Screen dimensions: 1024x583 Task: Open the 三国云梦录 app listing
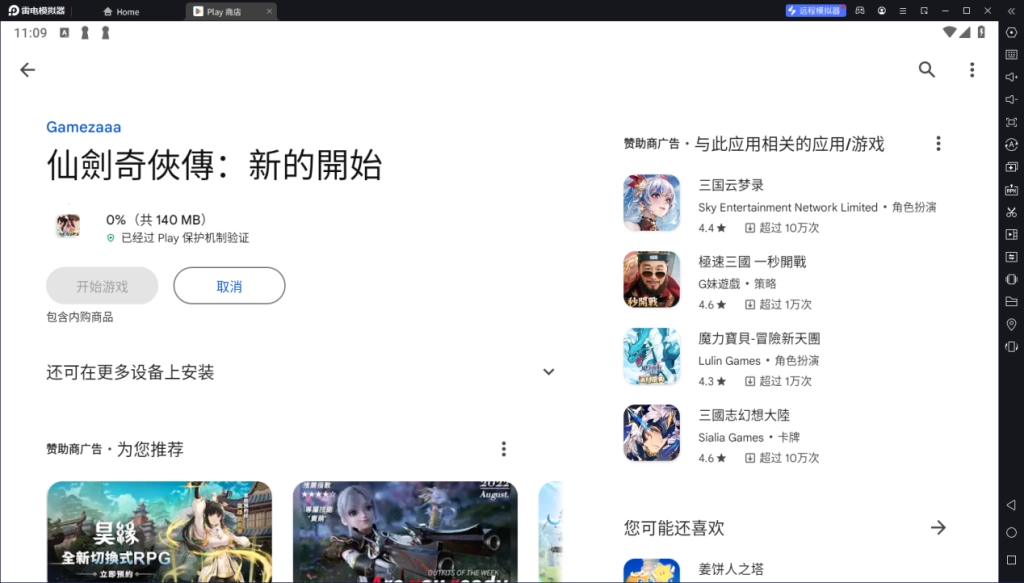(x=784, y=203)
